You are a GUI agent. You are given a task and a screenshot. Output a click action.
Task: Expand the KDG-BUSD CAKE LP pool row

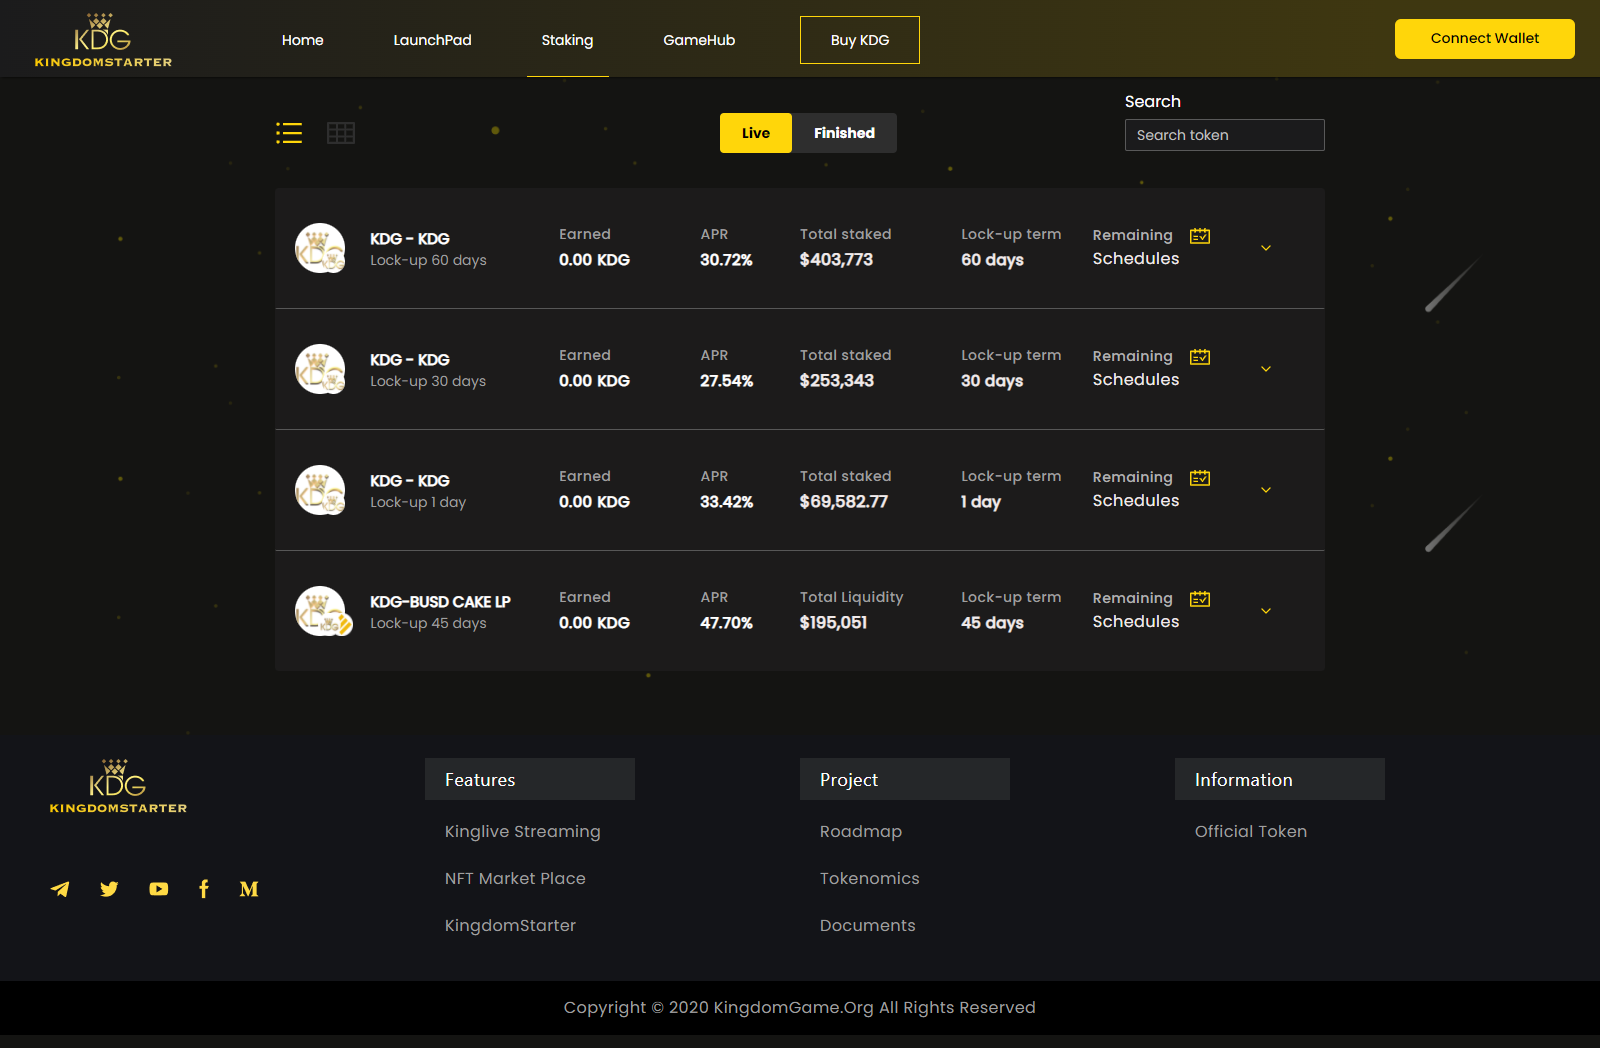(1266, 611)
